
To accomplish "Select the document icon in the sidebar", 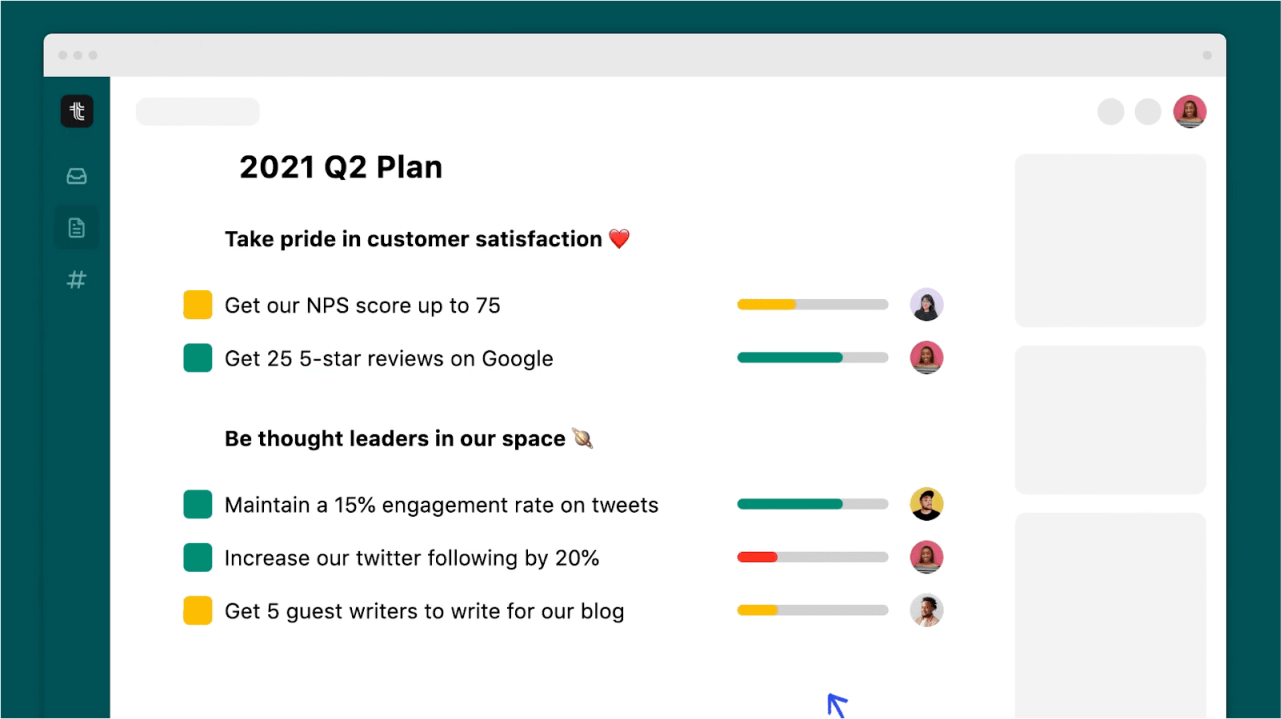I will coord(77,228).
